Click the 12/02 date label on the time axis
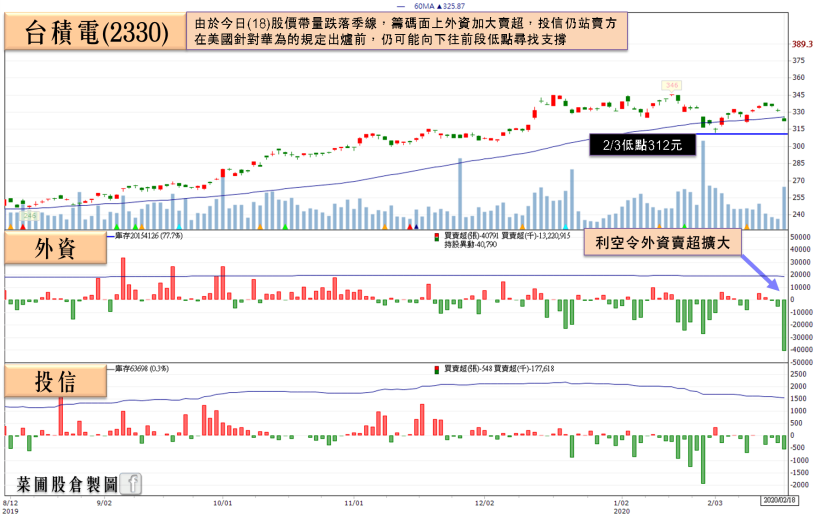Image resolution: width=820 pixels, height=517 pixels. (484, 503)
